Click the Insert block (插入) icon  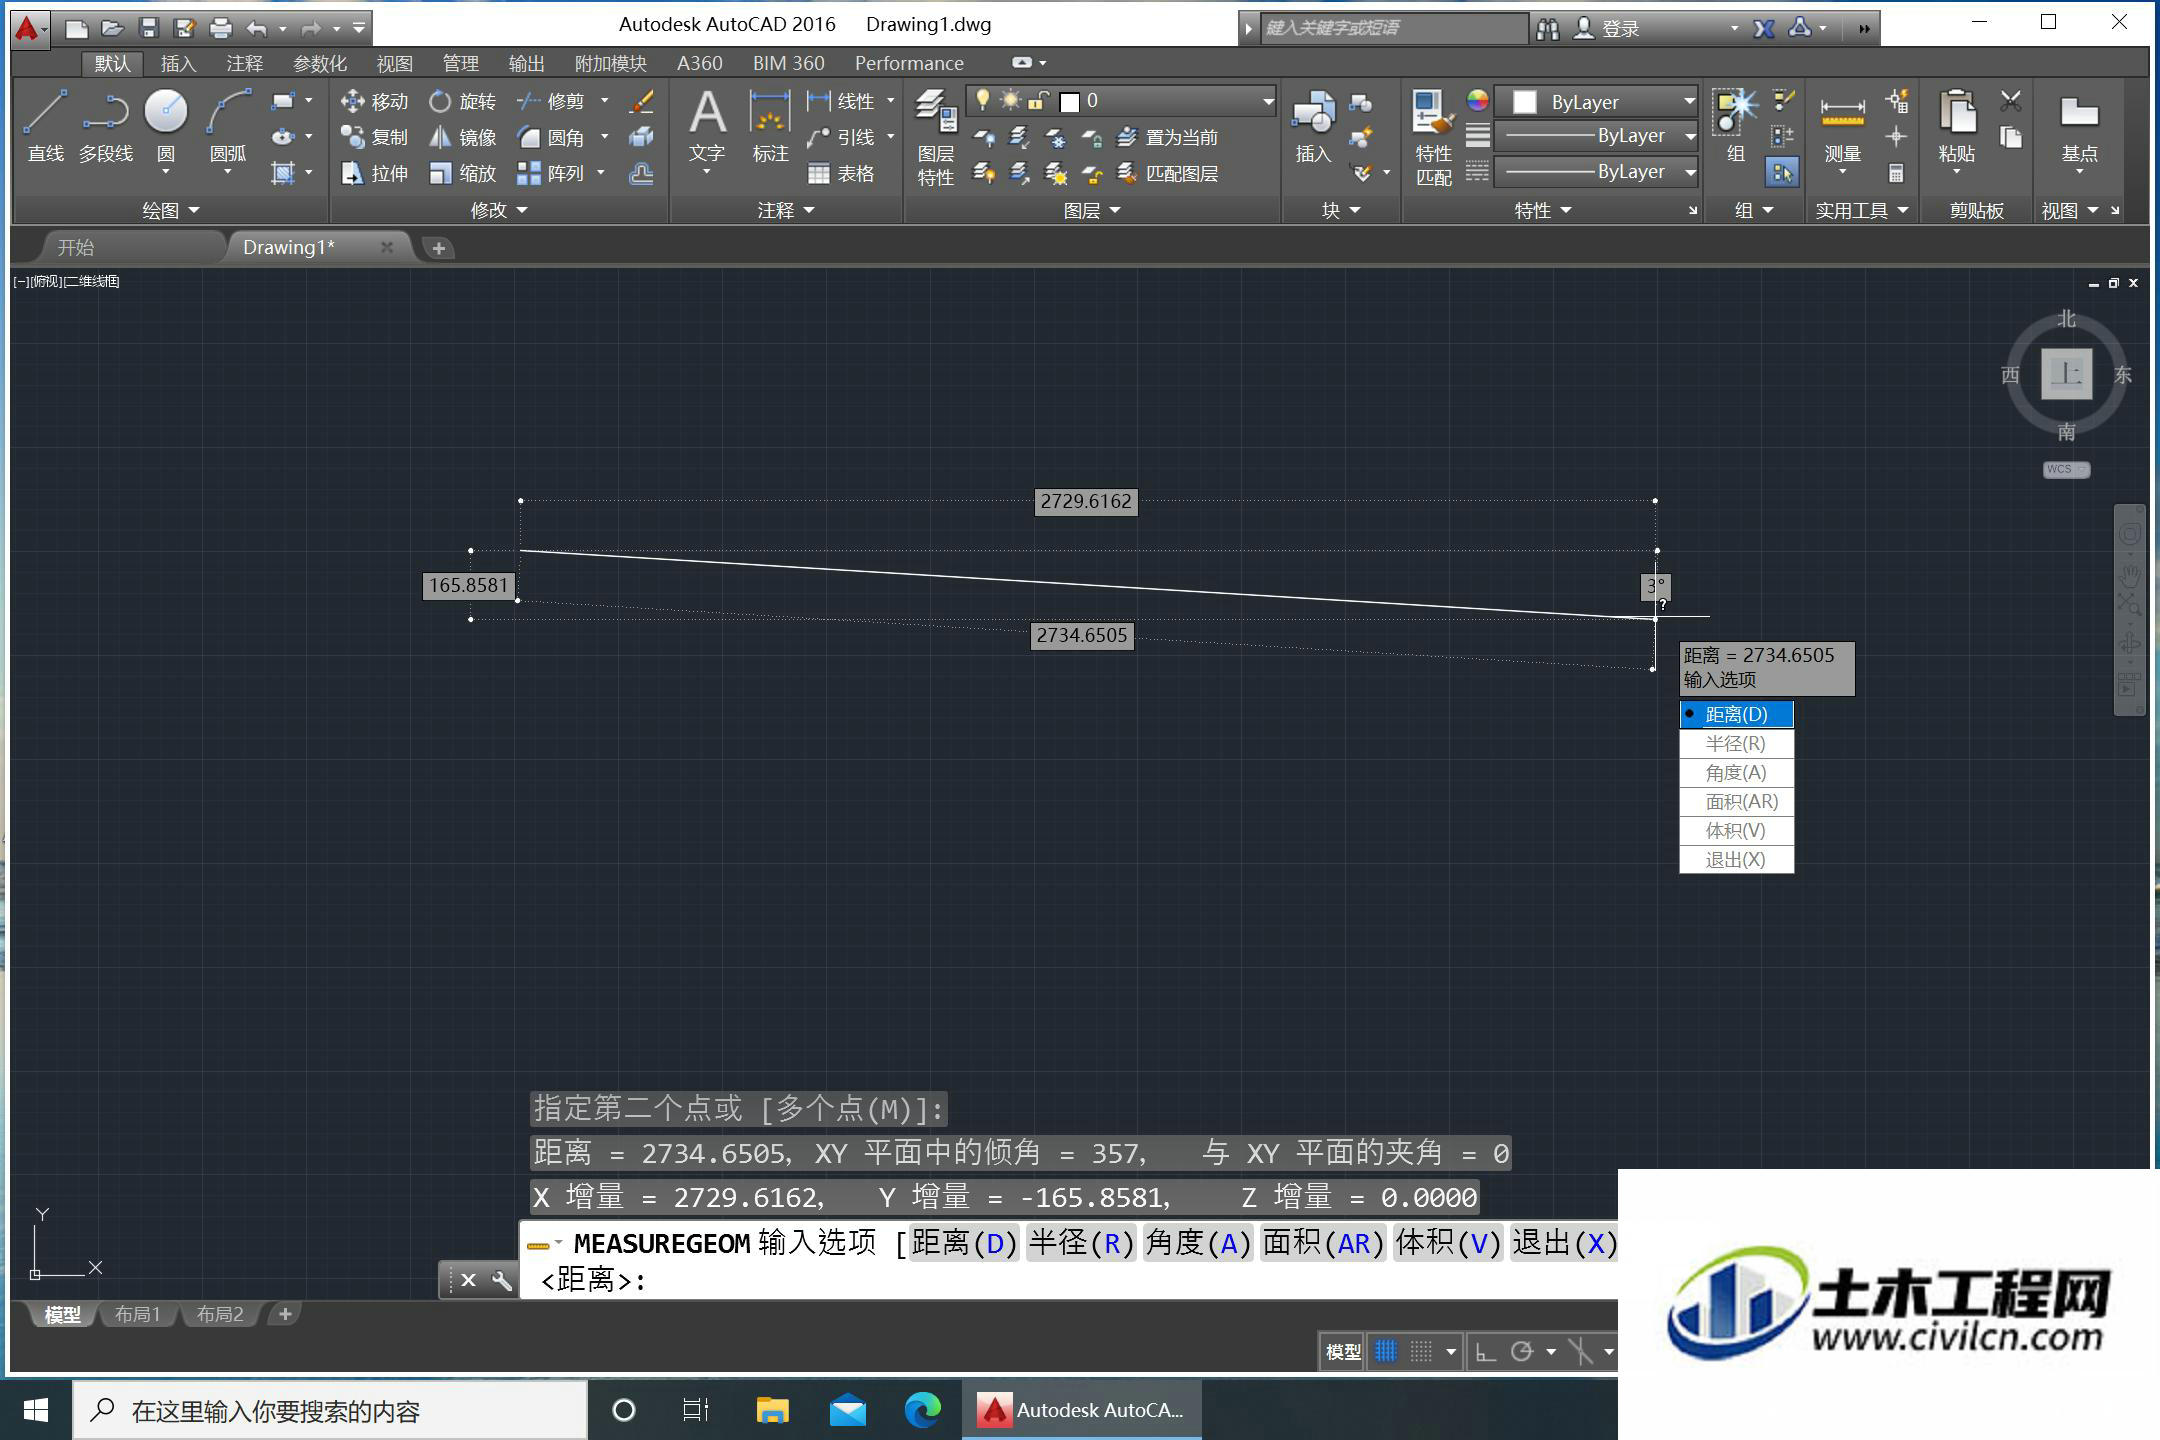(x=1313, y=125)
